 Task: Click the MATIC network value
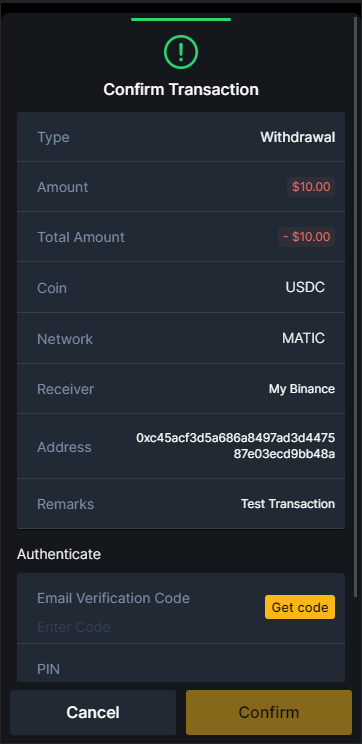[x=304, y=338]
